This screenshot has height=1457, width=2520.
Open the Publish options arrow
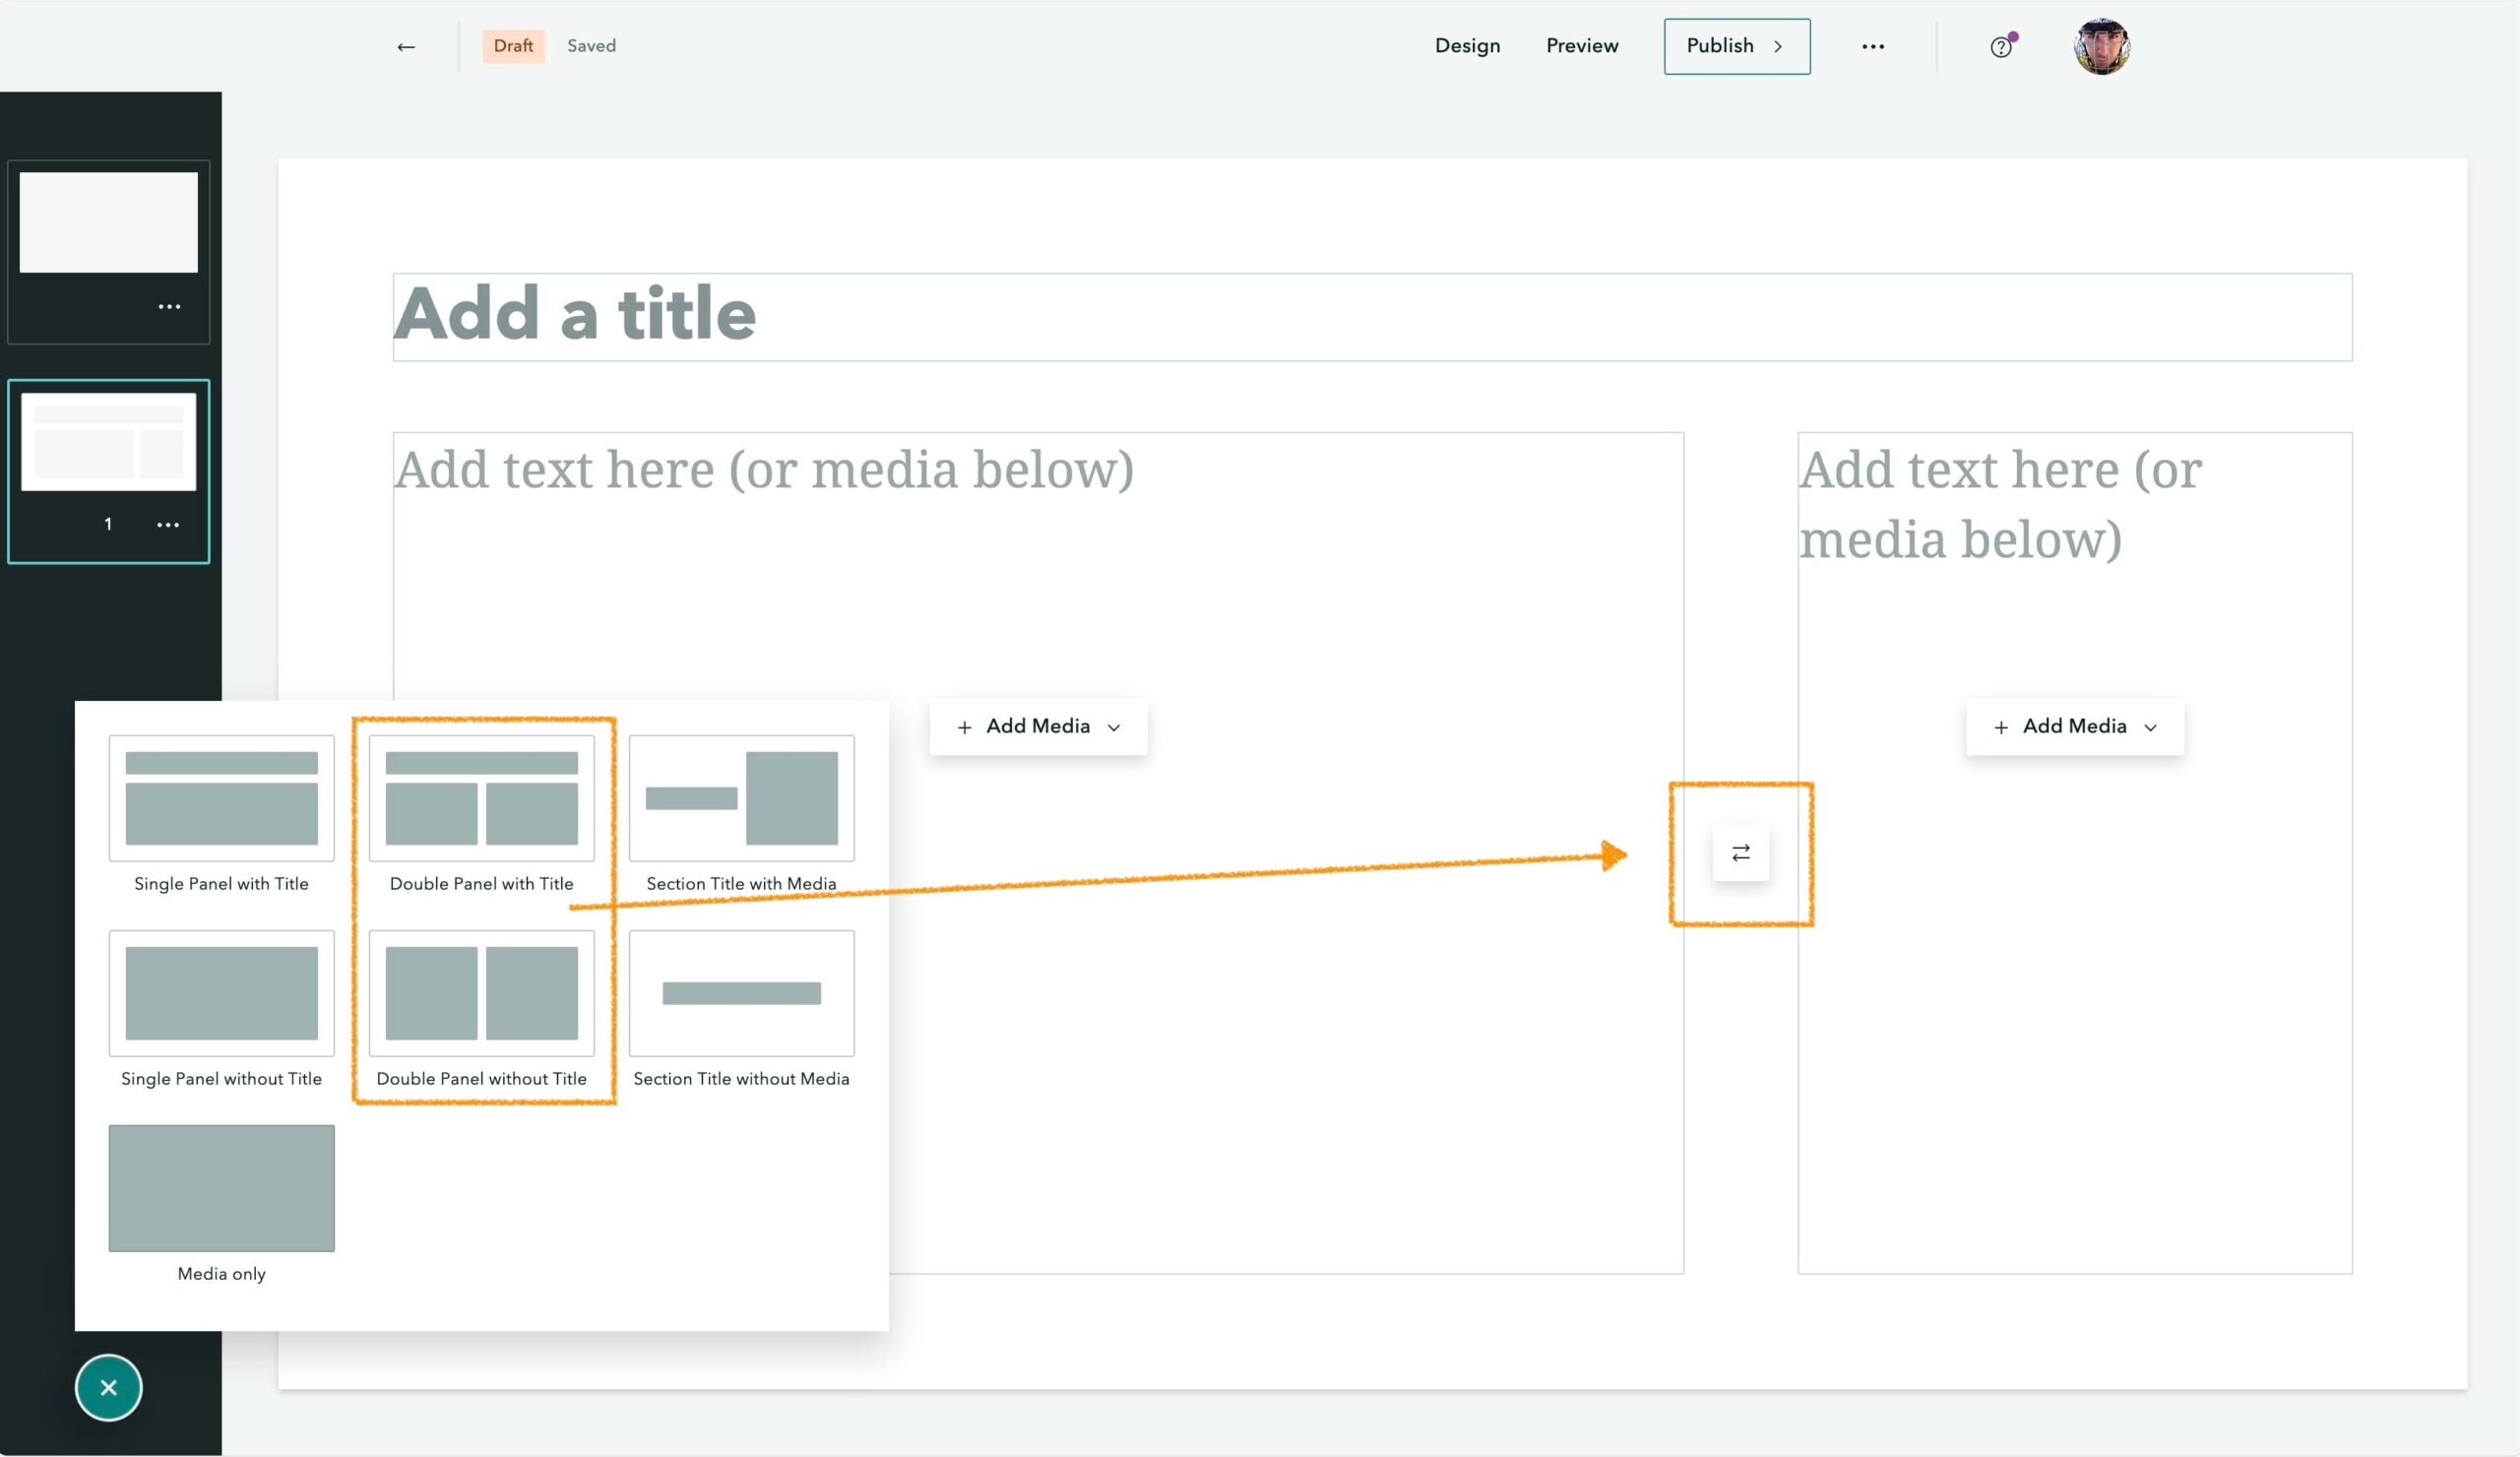(1779, 46)
